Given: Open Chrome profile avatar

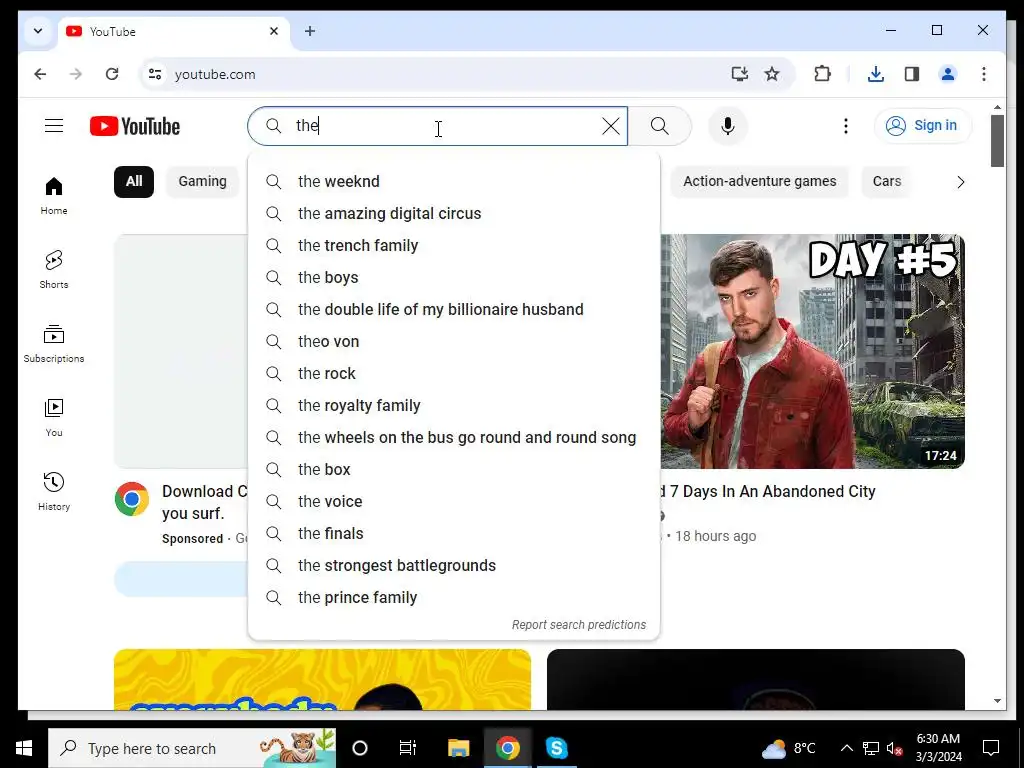Looking at the screenshot, I should [948, 74].
